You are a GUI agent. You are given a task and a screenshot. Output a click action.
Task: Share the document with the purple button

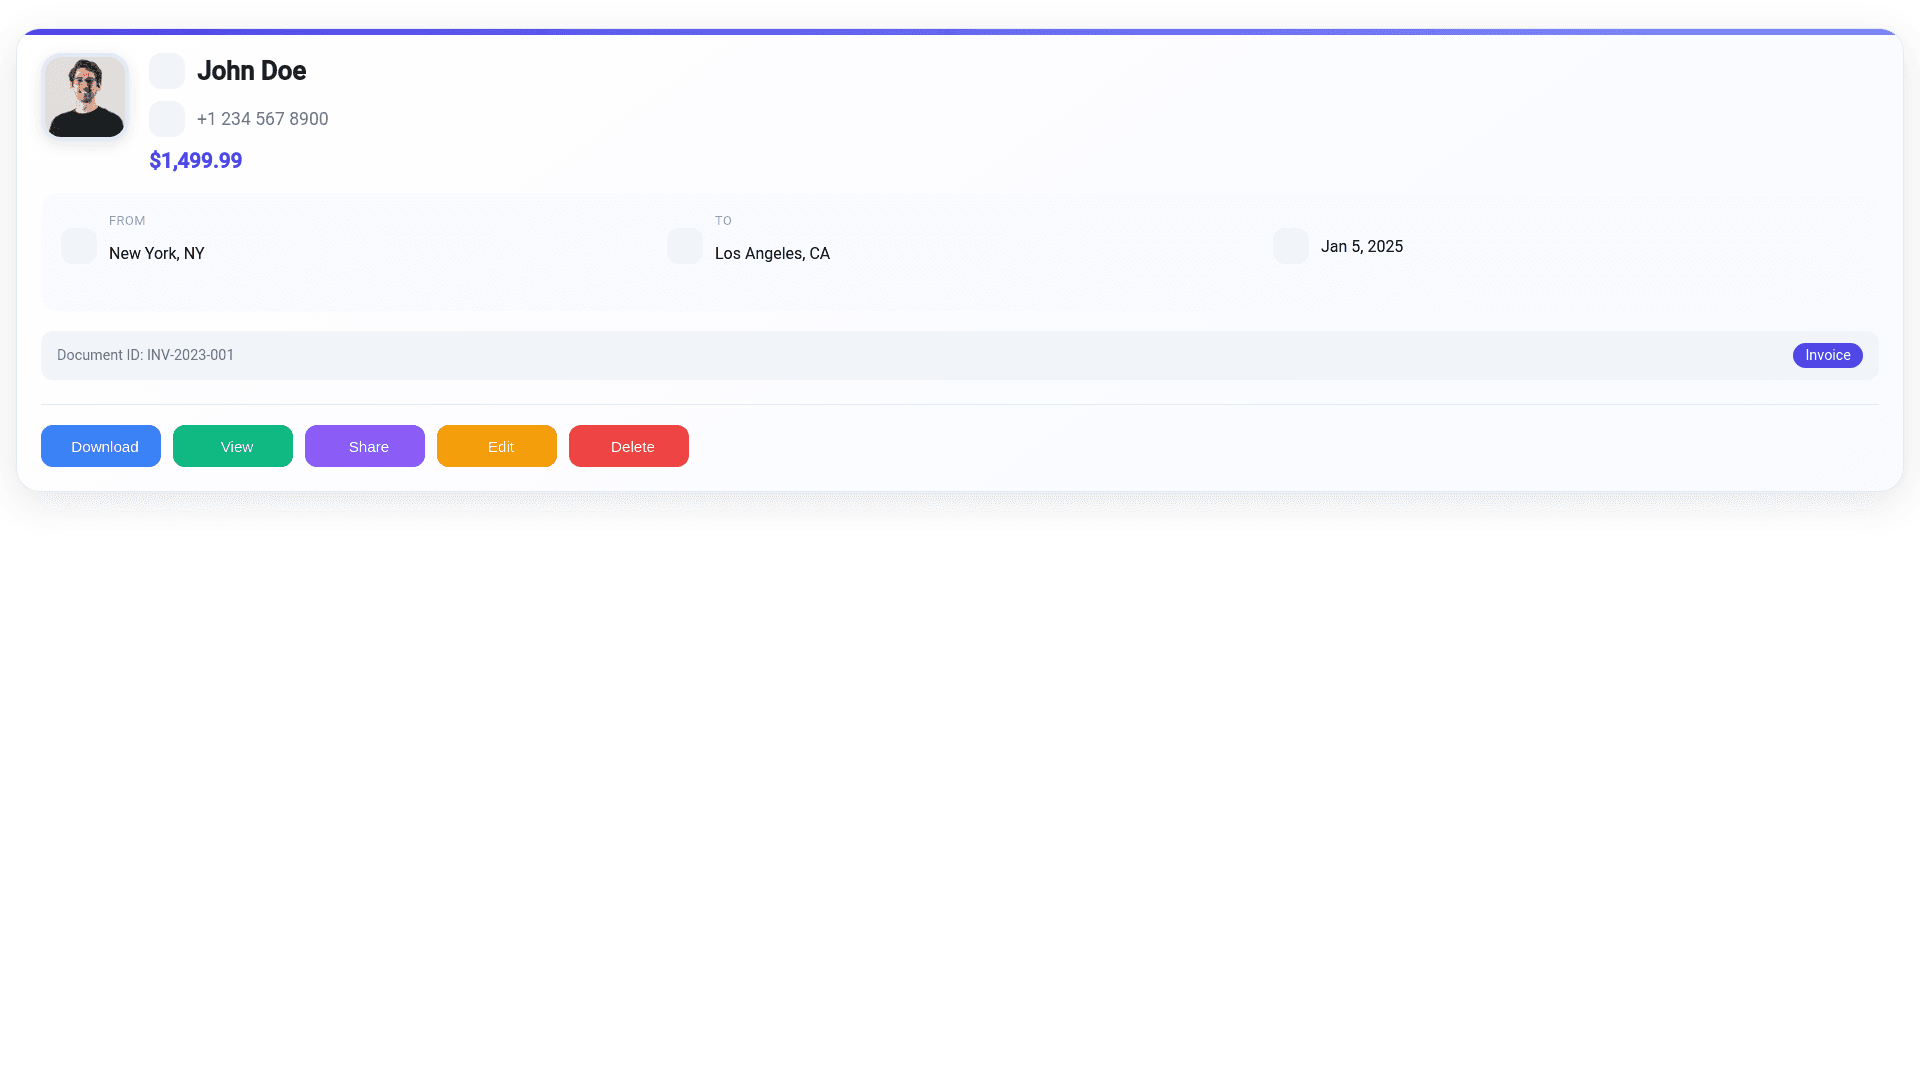(365, 446)
